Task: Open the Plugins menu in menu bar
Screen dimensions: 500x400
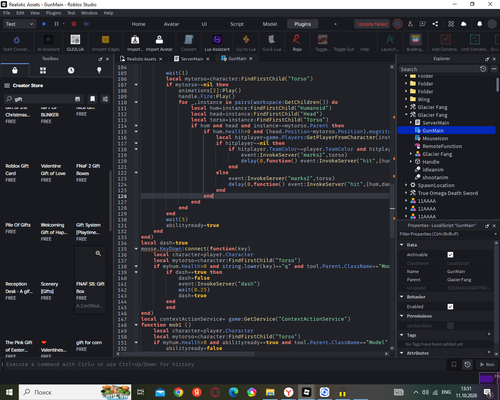Action: (x=53, y=13)
